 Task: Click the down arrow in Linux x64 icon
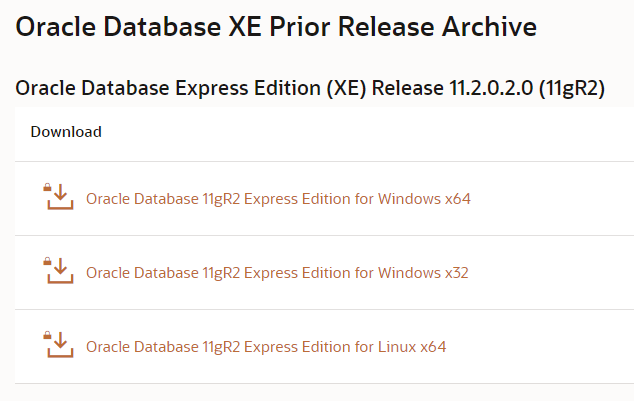(61, 340)
